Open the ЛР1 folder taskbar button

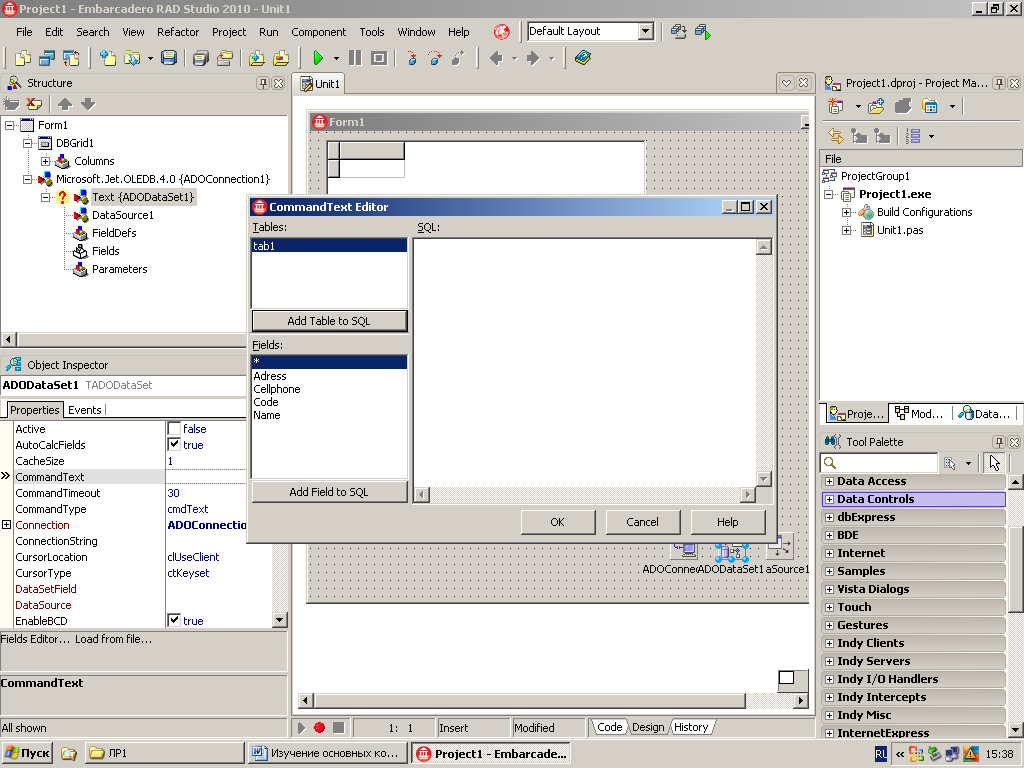pyautogui.click(x=165, y=753)
